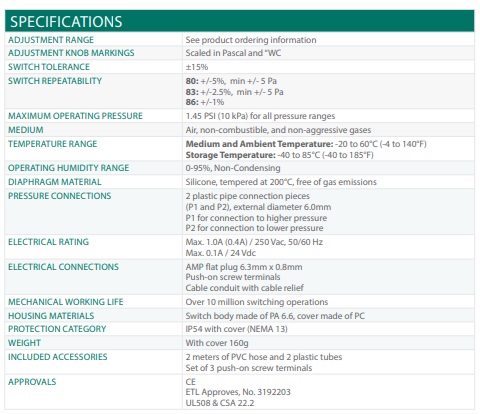Click 'UL508 & CSA 22.2' line
Screen dimensions: 480x414
[x=220, y=403]
